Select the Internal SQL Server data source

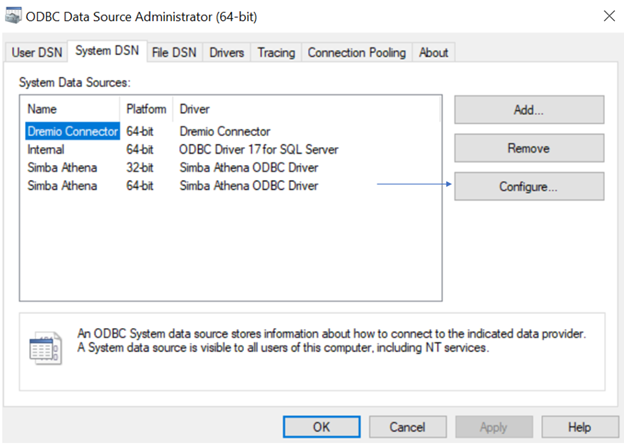tap(48, 149)
